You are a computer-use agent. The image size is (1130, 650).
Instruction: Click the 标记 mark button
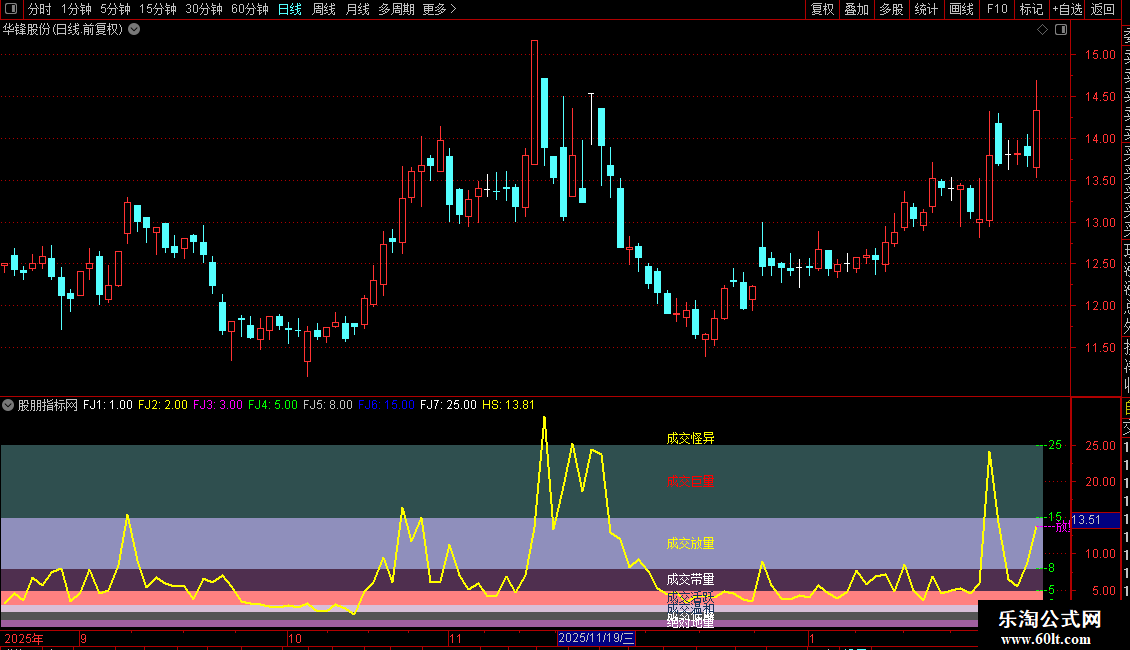pyautogui.click(x=1031, y=9)
